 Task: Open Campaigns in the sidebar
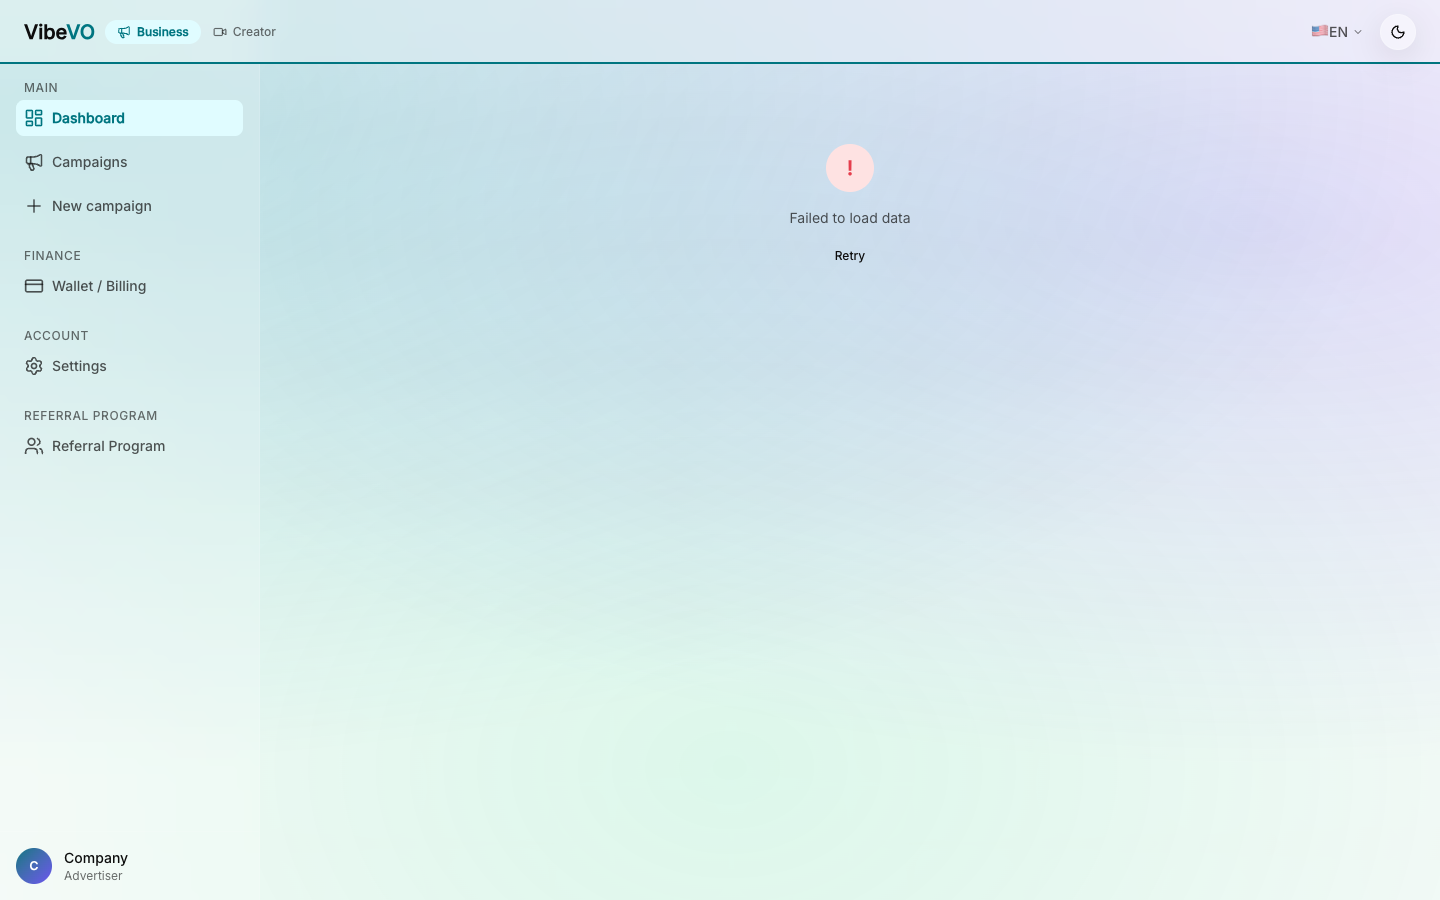[x=129, y=162]
